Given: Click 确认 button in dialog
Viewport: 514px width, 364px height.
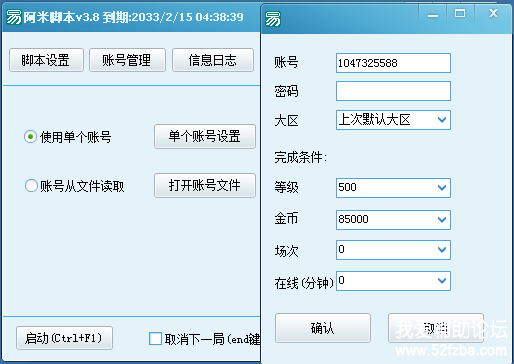Looking at the screenshot, I should (x=323, y=328).
